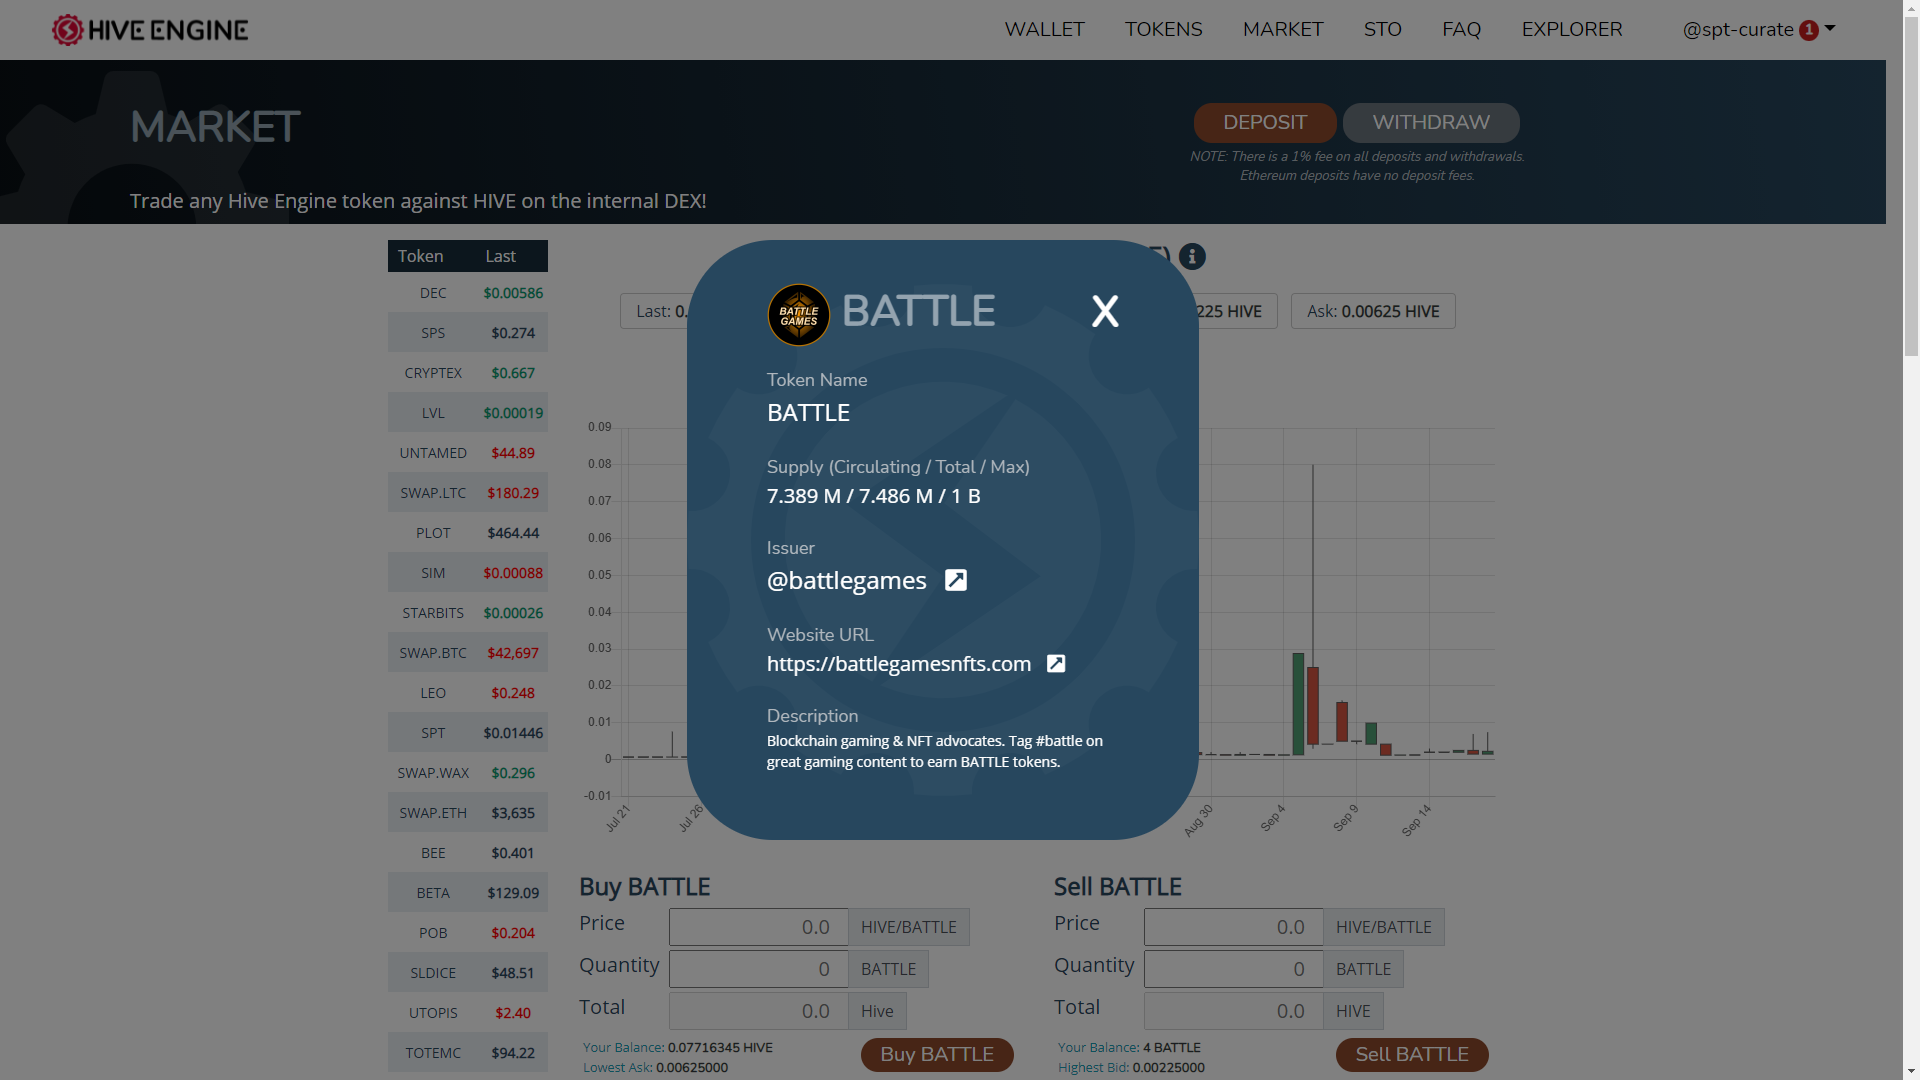The image size is (1920, 1080).
Task: Click the Lowest Ask 0.00625000 value
Action: (692, 1067)
